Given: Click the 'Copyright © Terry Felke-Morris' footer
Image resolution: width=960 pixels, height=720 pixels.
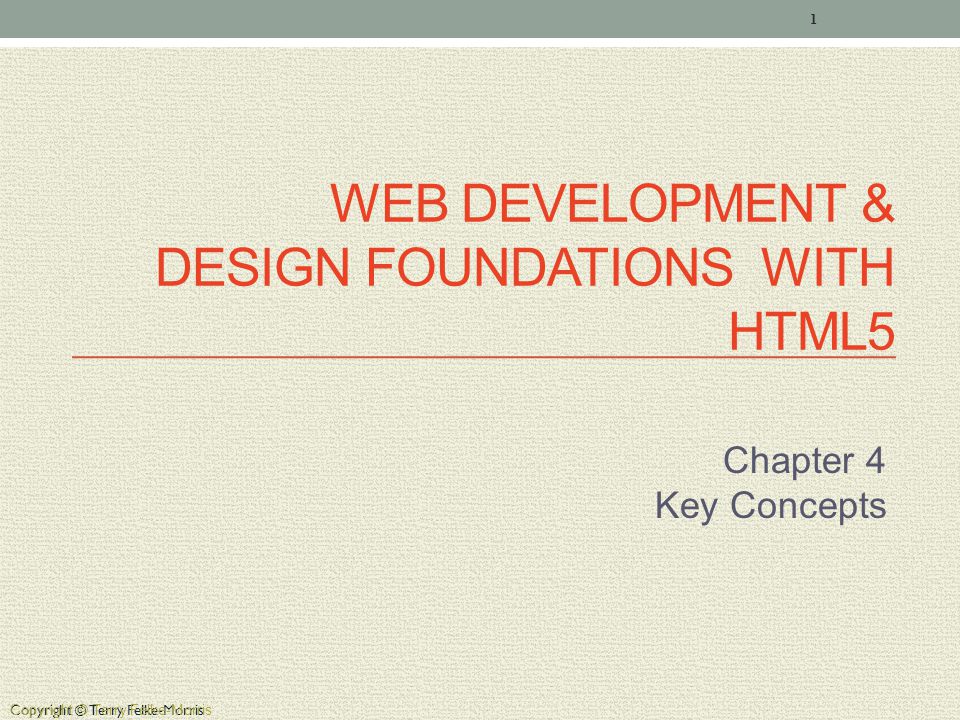Looking at the screenshot, I should 109,710.
